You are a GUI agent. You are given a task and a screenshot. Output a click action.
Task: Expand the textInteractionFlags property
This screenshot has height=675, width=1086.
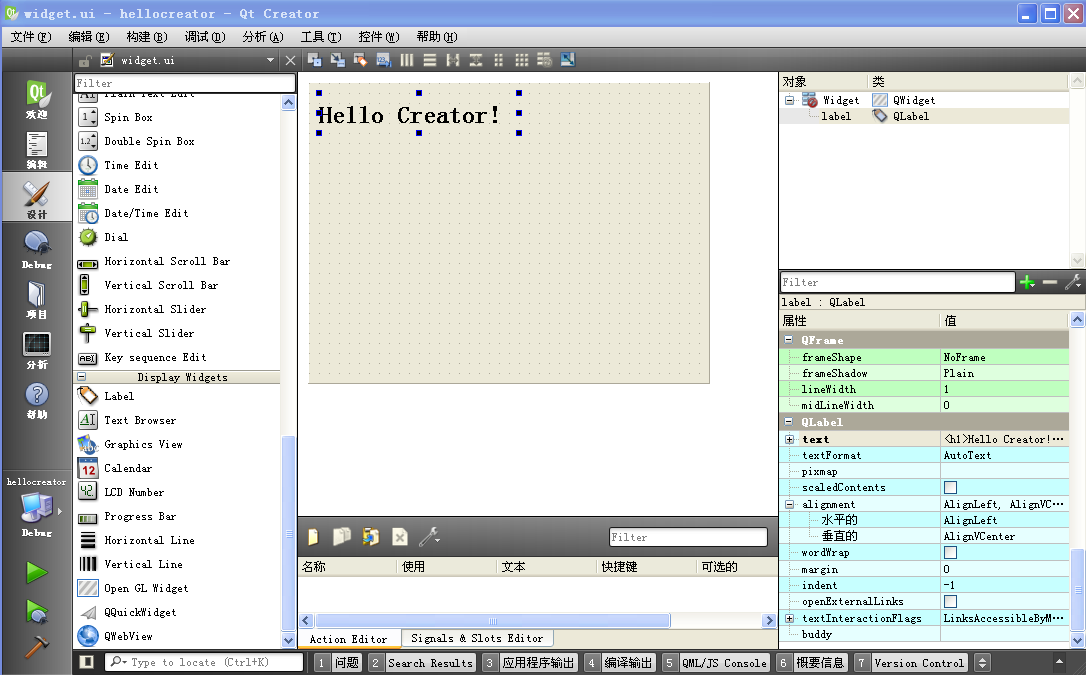point(789,618)
